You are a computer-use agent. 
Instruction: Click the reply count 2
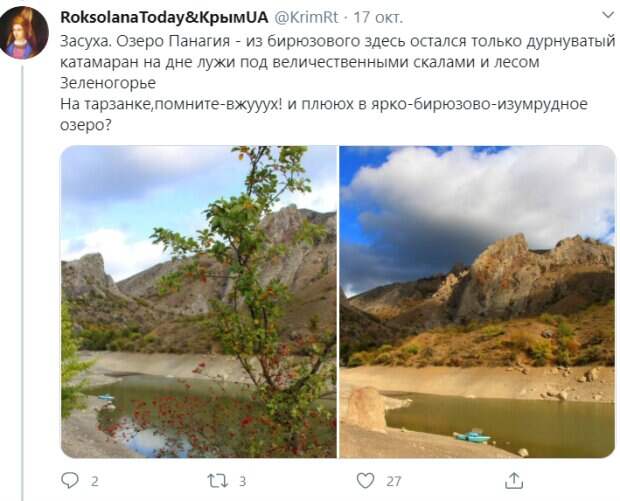(x=95, y=481)
